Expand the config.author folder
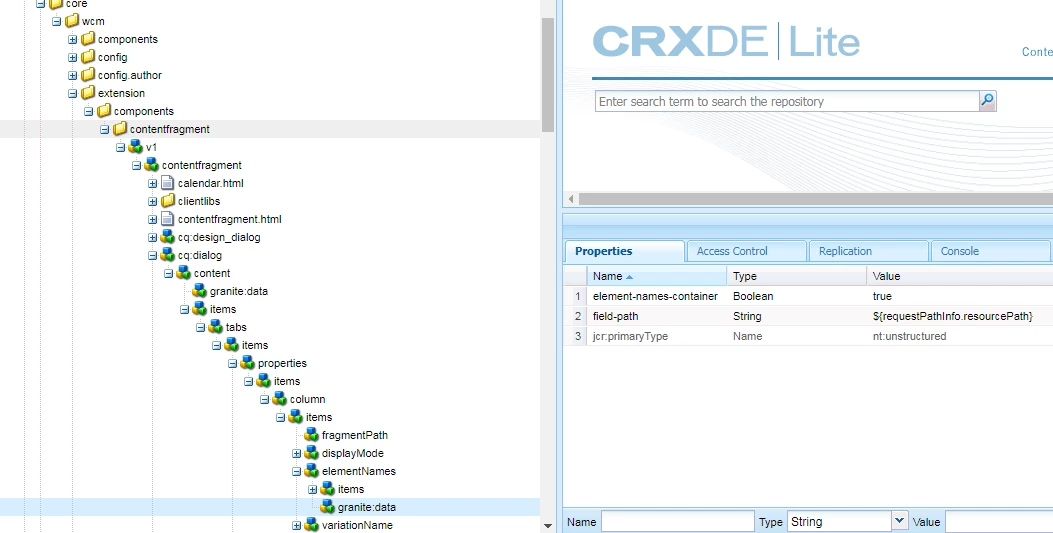Screen dimensions: 1053x533 (73, 75)
